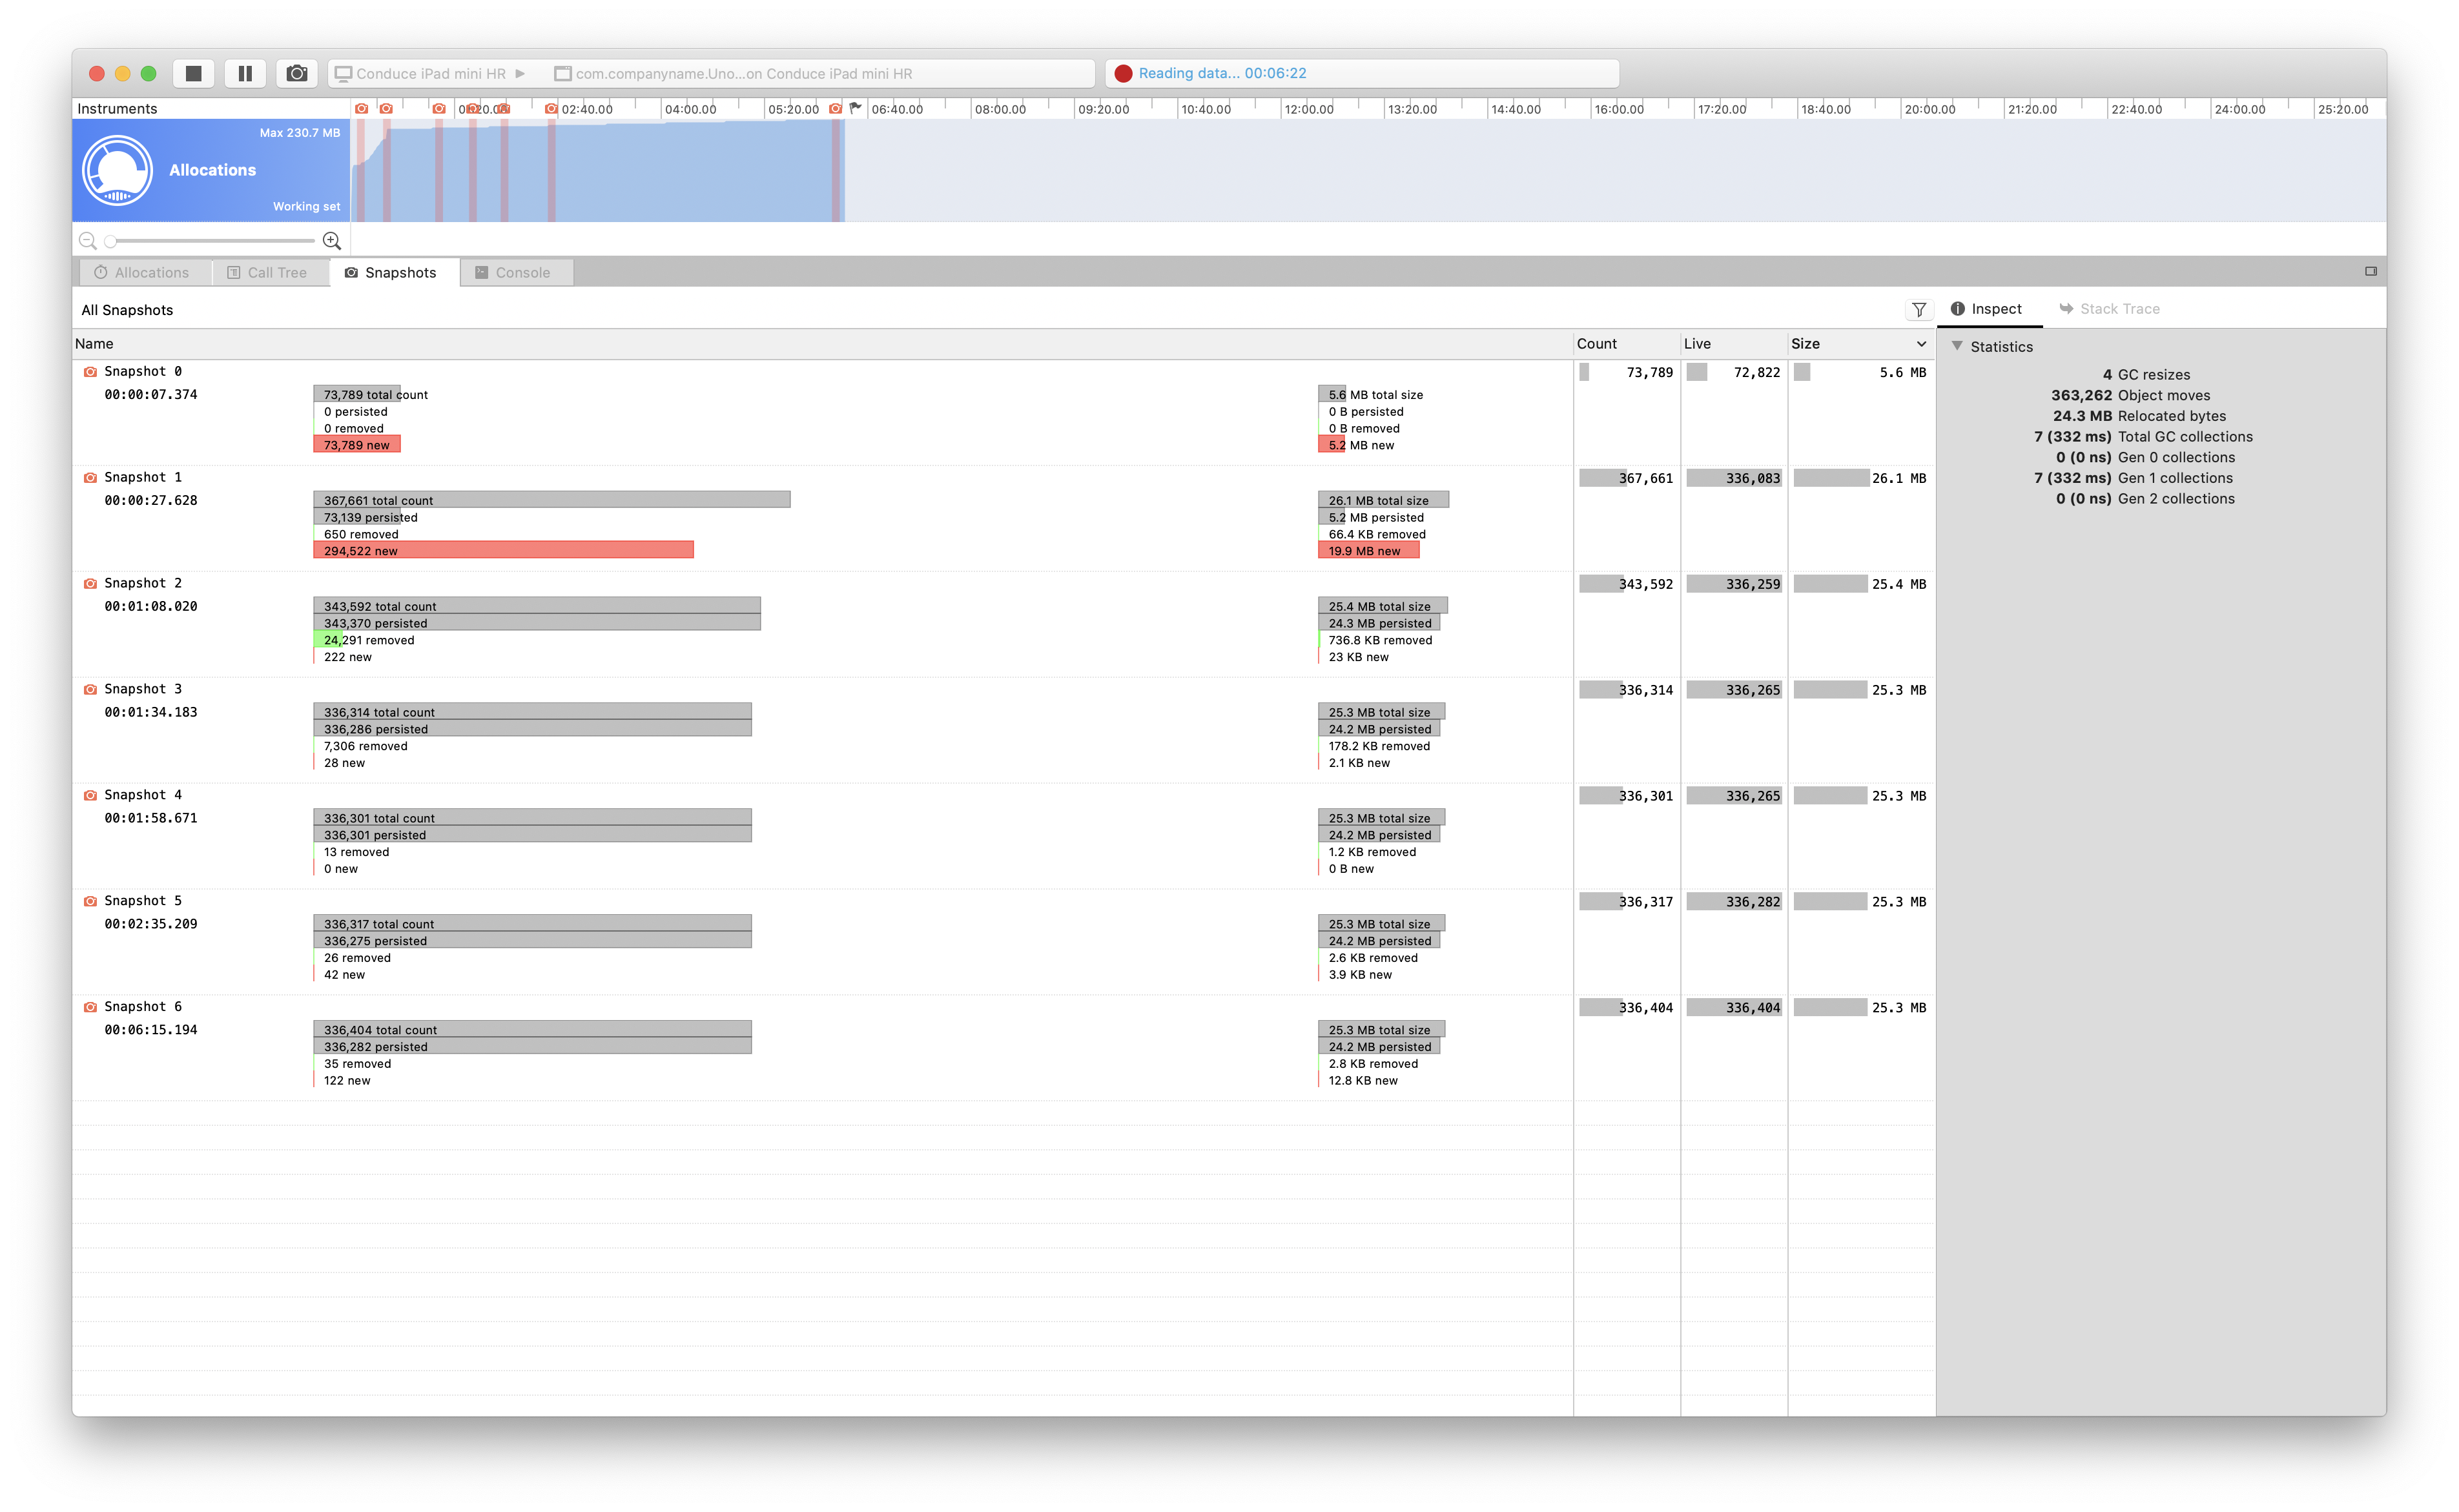This screenshot has width=2459, height=1512.
Task: Click the Snapshot 1 camera icon
Action: (x=90, y=478)
